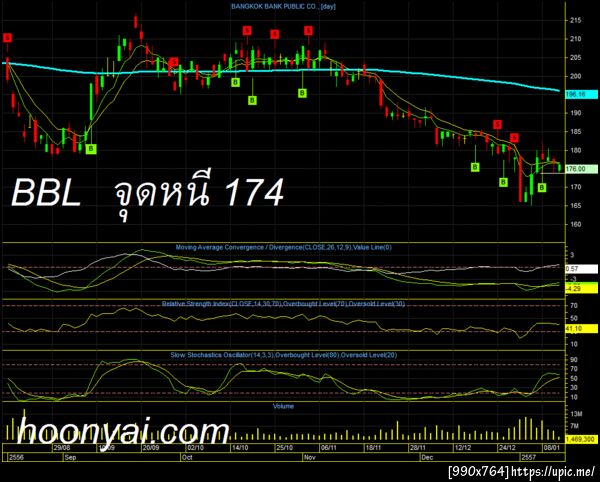Click the 160 price axis label
The width and height of the screenshot is (600, 482).
[575, 224]
